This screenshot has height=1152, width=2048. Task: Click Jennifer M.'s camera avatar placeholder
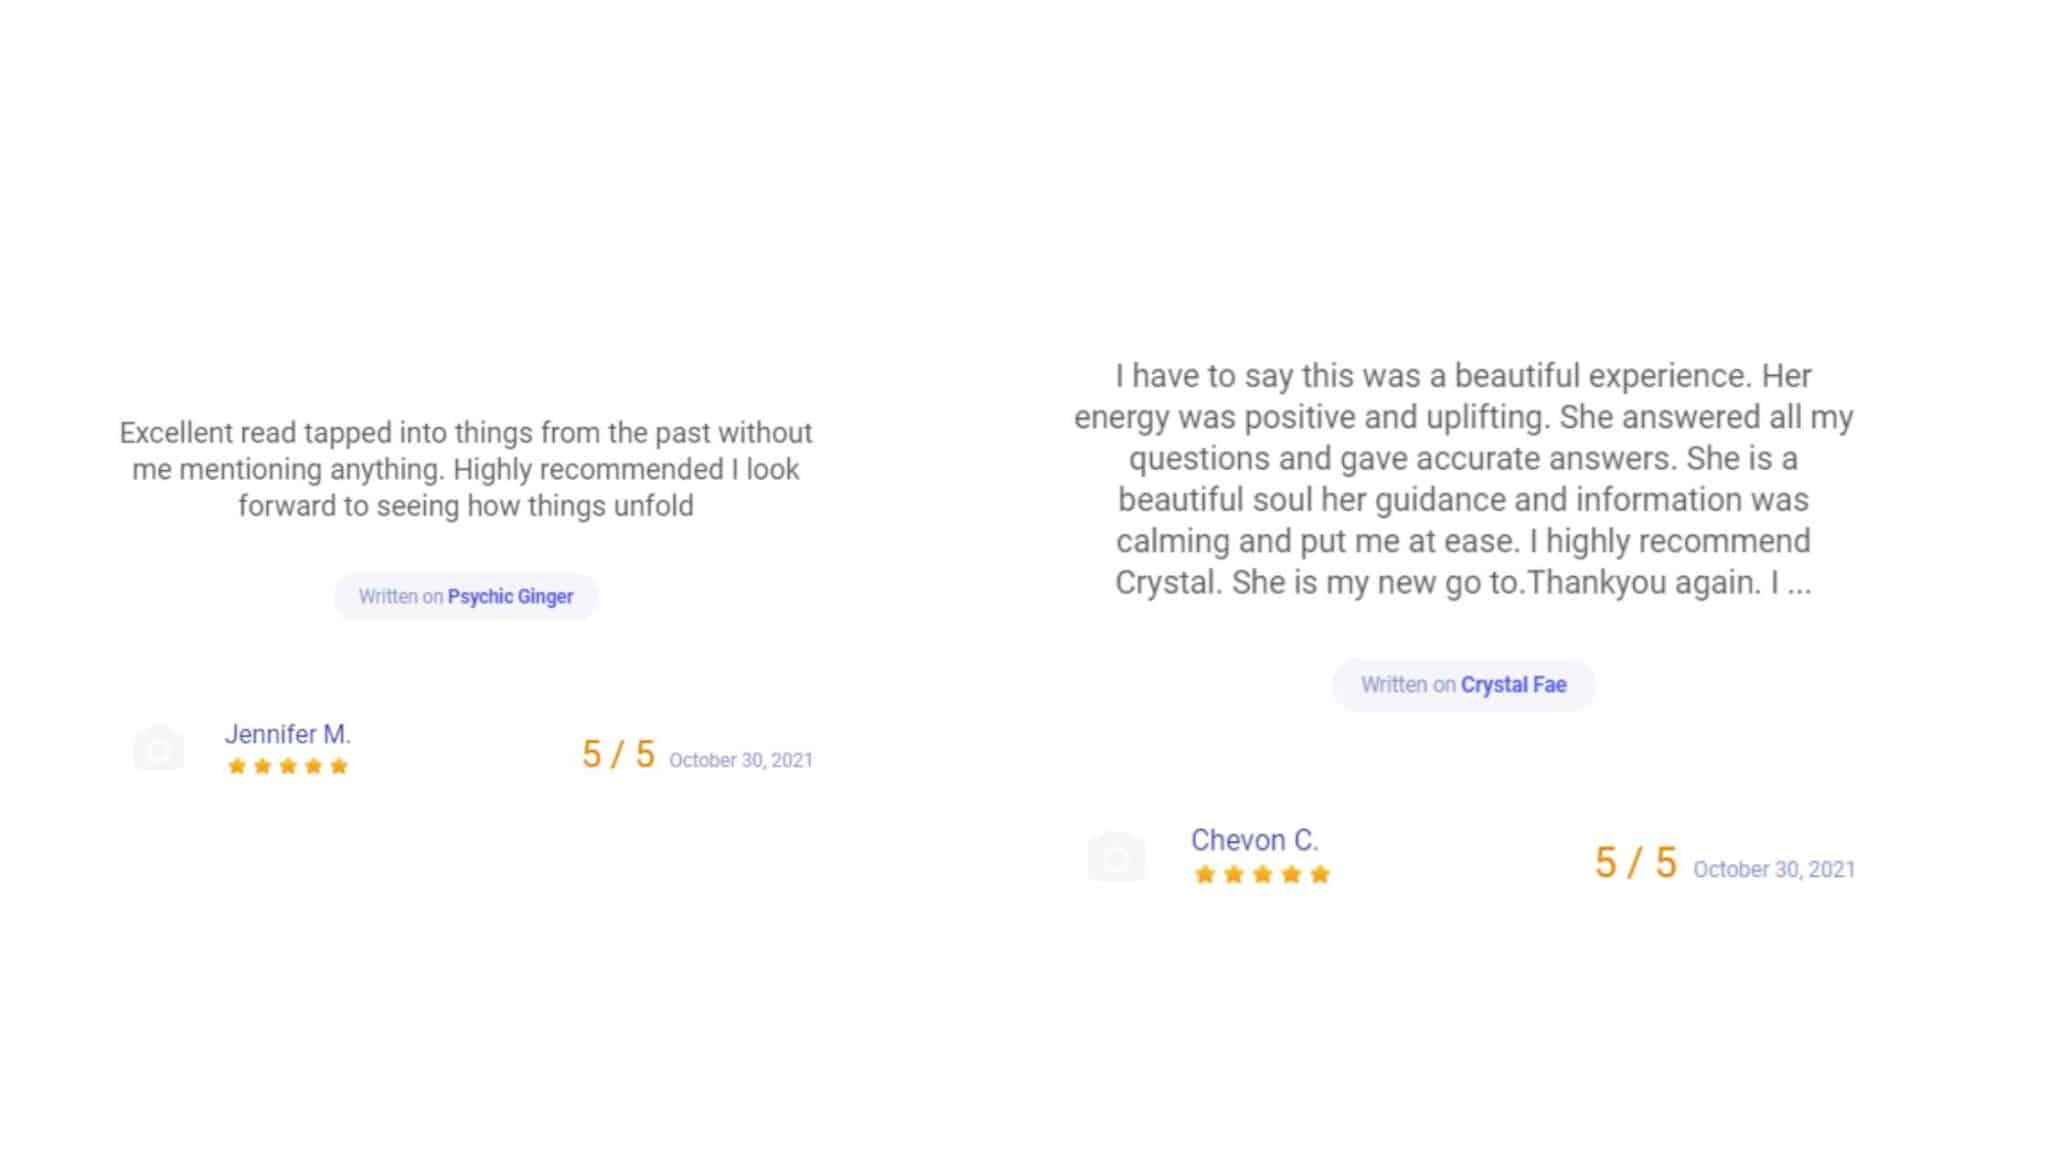point(159,748)
